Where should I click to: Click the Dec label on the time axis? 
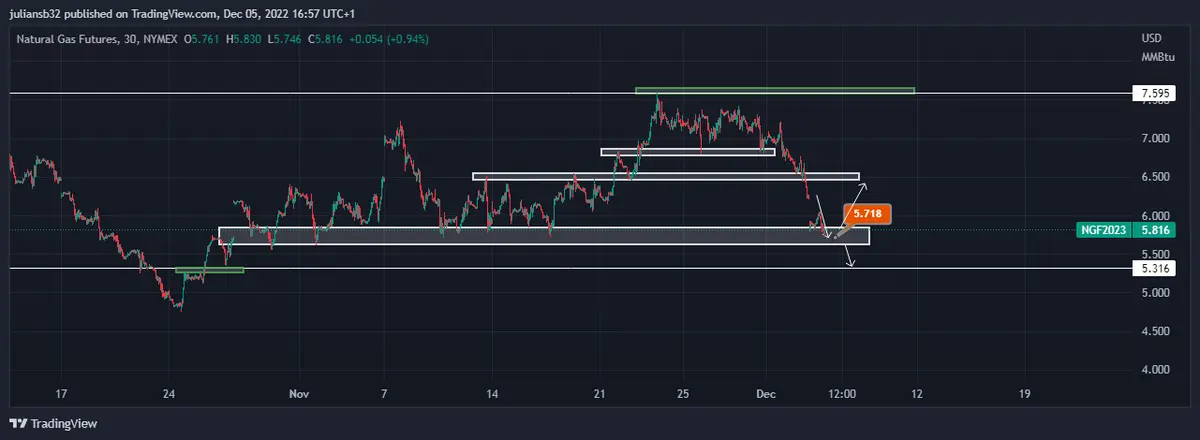point(765,394)
